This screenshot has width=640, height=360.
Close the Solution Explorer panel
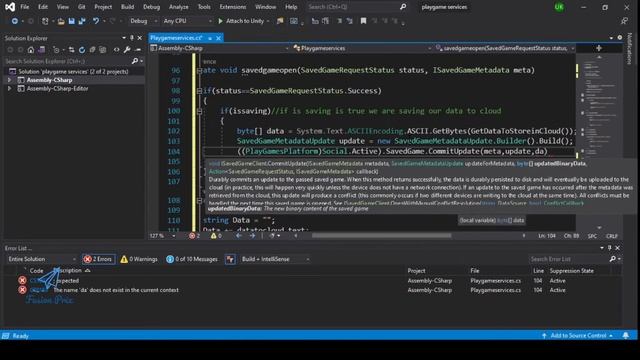point(140,38)
